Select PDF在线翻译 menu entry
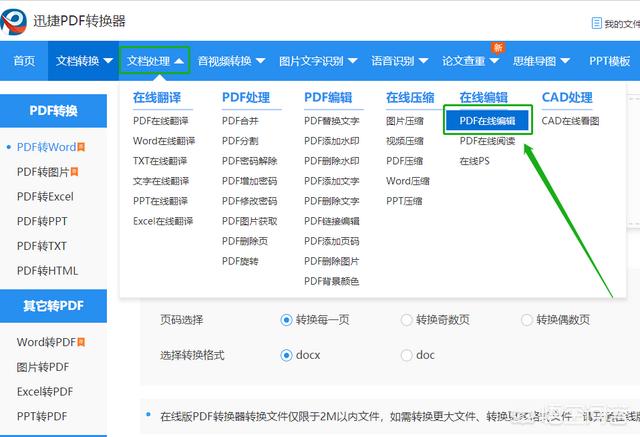 pos(161,121)
